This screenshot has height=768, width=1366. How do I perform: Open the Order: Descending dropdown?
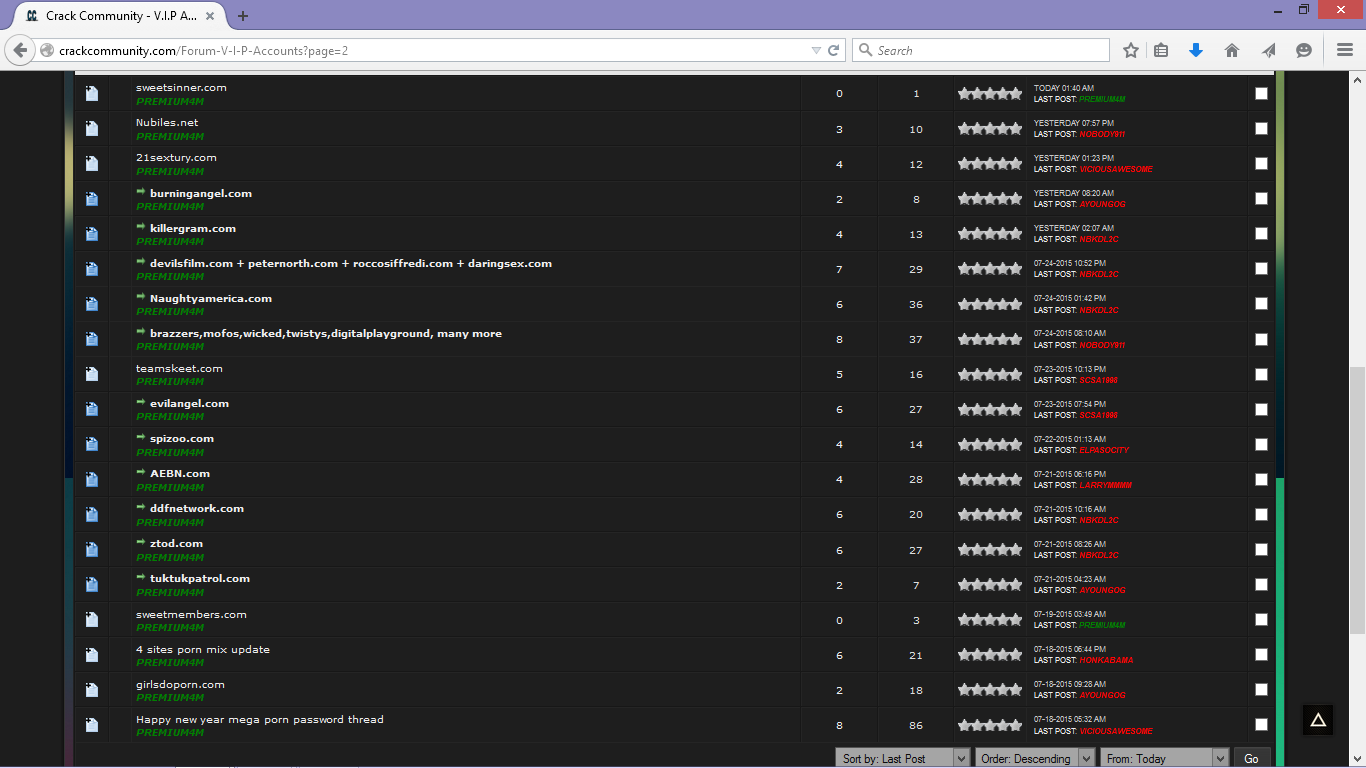[x=1034, y=758]
